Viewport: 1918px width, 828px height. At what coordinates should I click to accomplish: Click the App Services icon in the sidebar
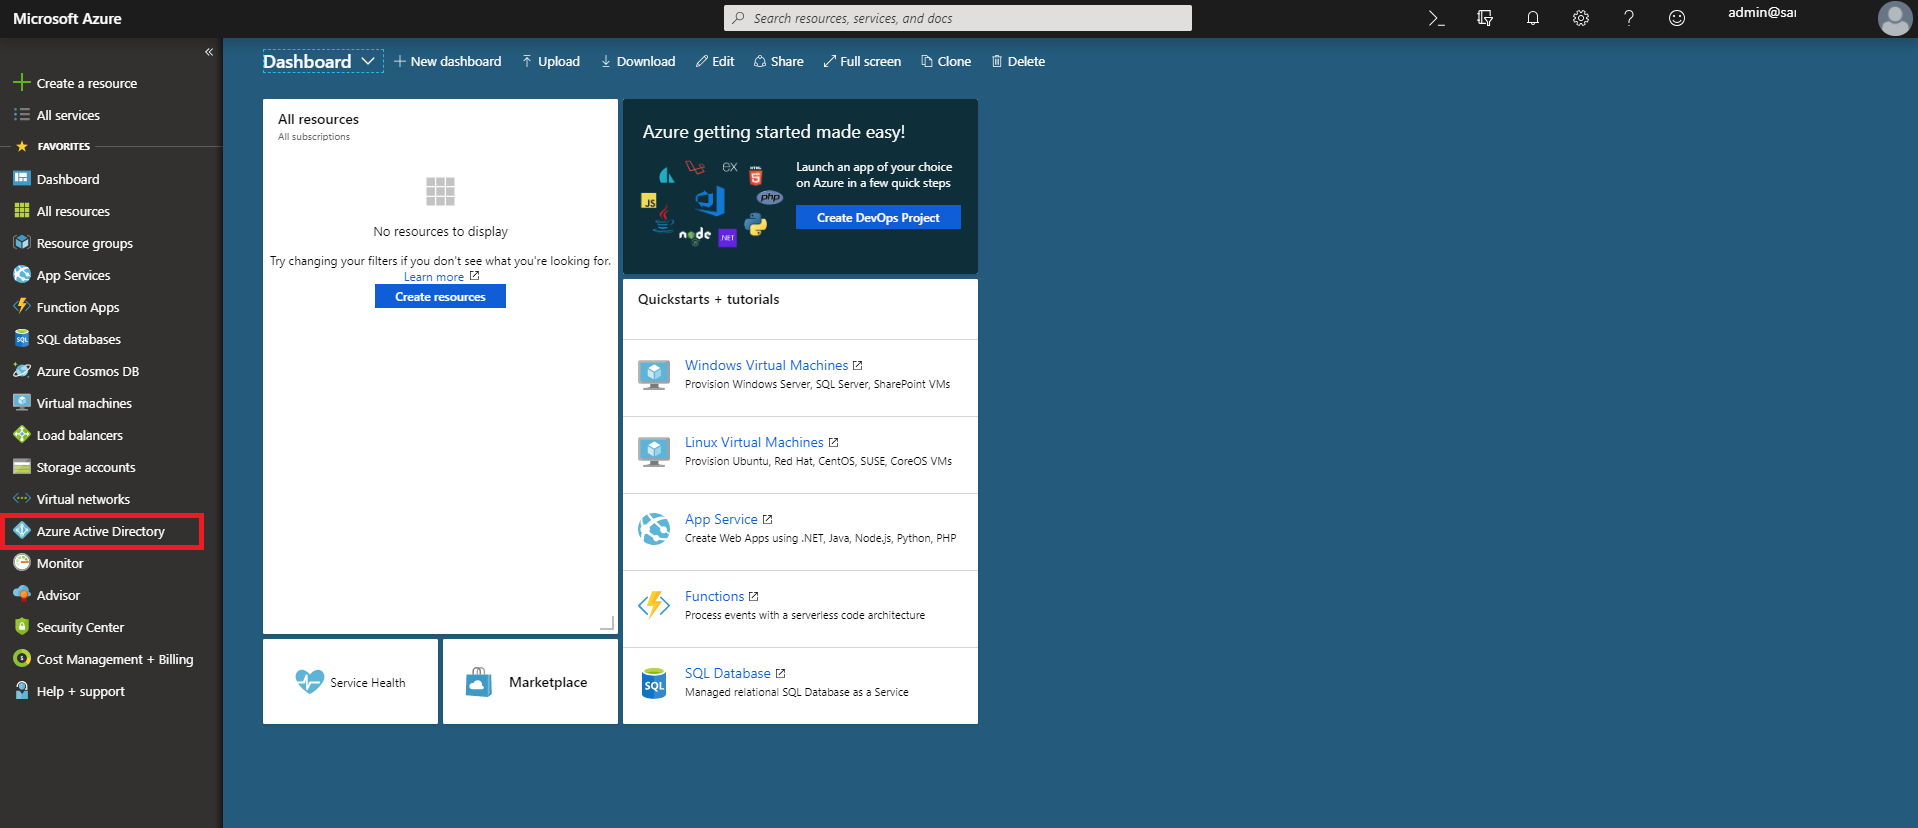point(22,274)
